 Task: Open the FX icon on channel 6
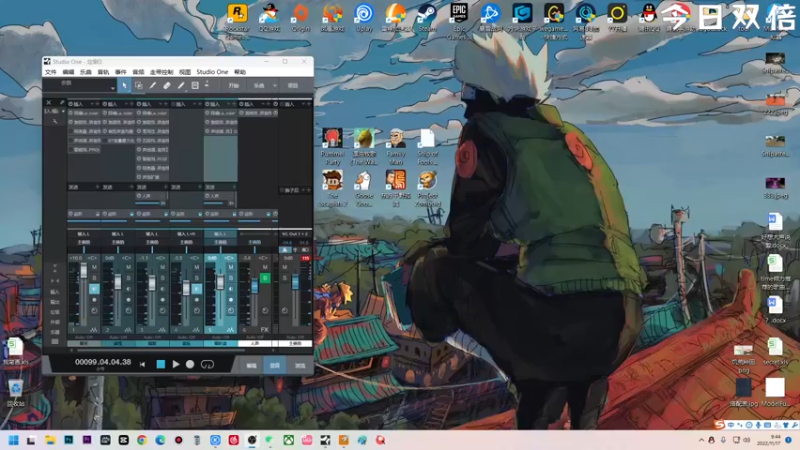[x=264, y=330]
